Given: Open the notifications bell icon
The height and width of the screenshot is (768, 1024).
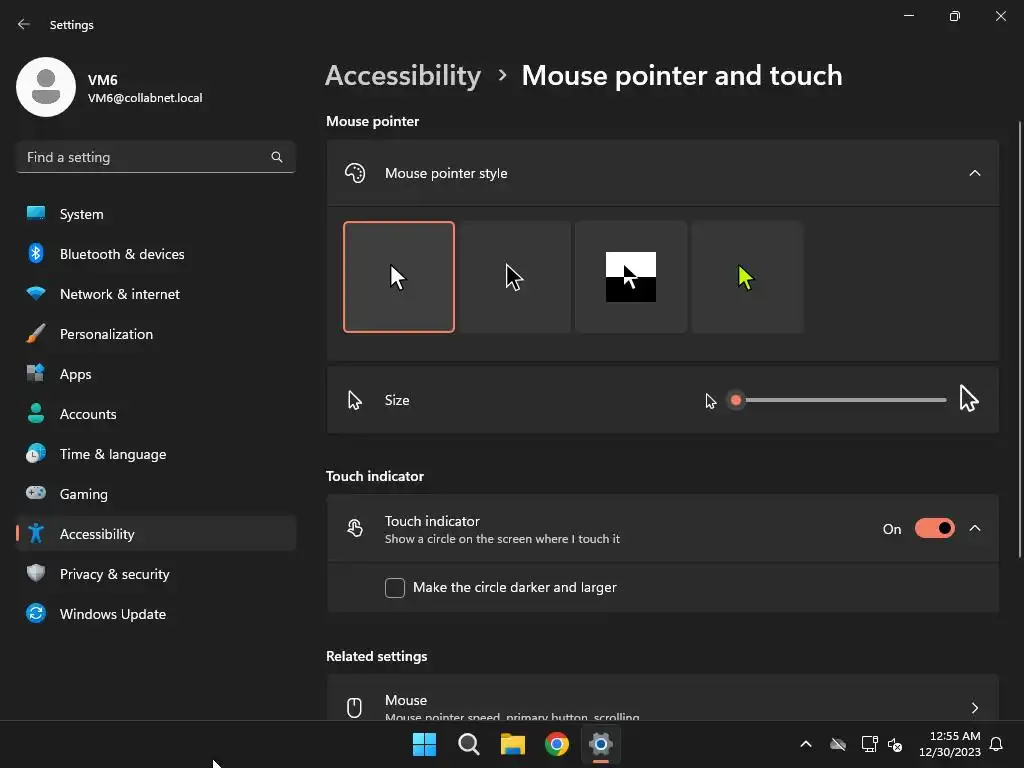Looking at the screenshot, I should point(996,744).
